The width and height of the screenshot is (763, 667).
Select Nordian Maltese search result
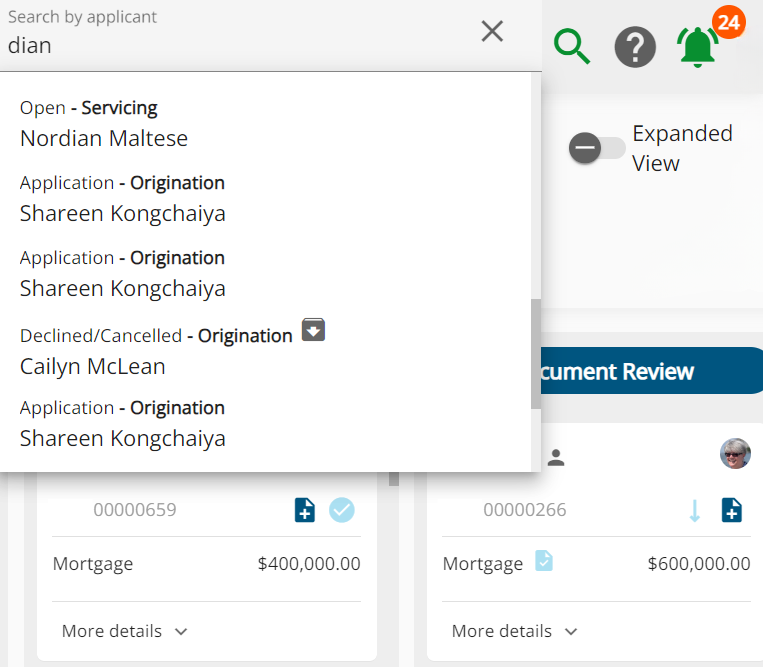click(x=265, y=123)
